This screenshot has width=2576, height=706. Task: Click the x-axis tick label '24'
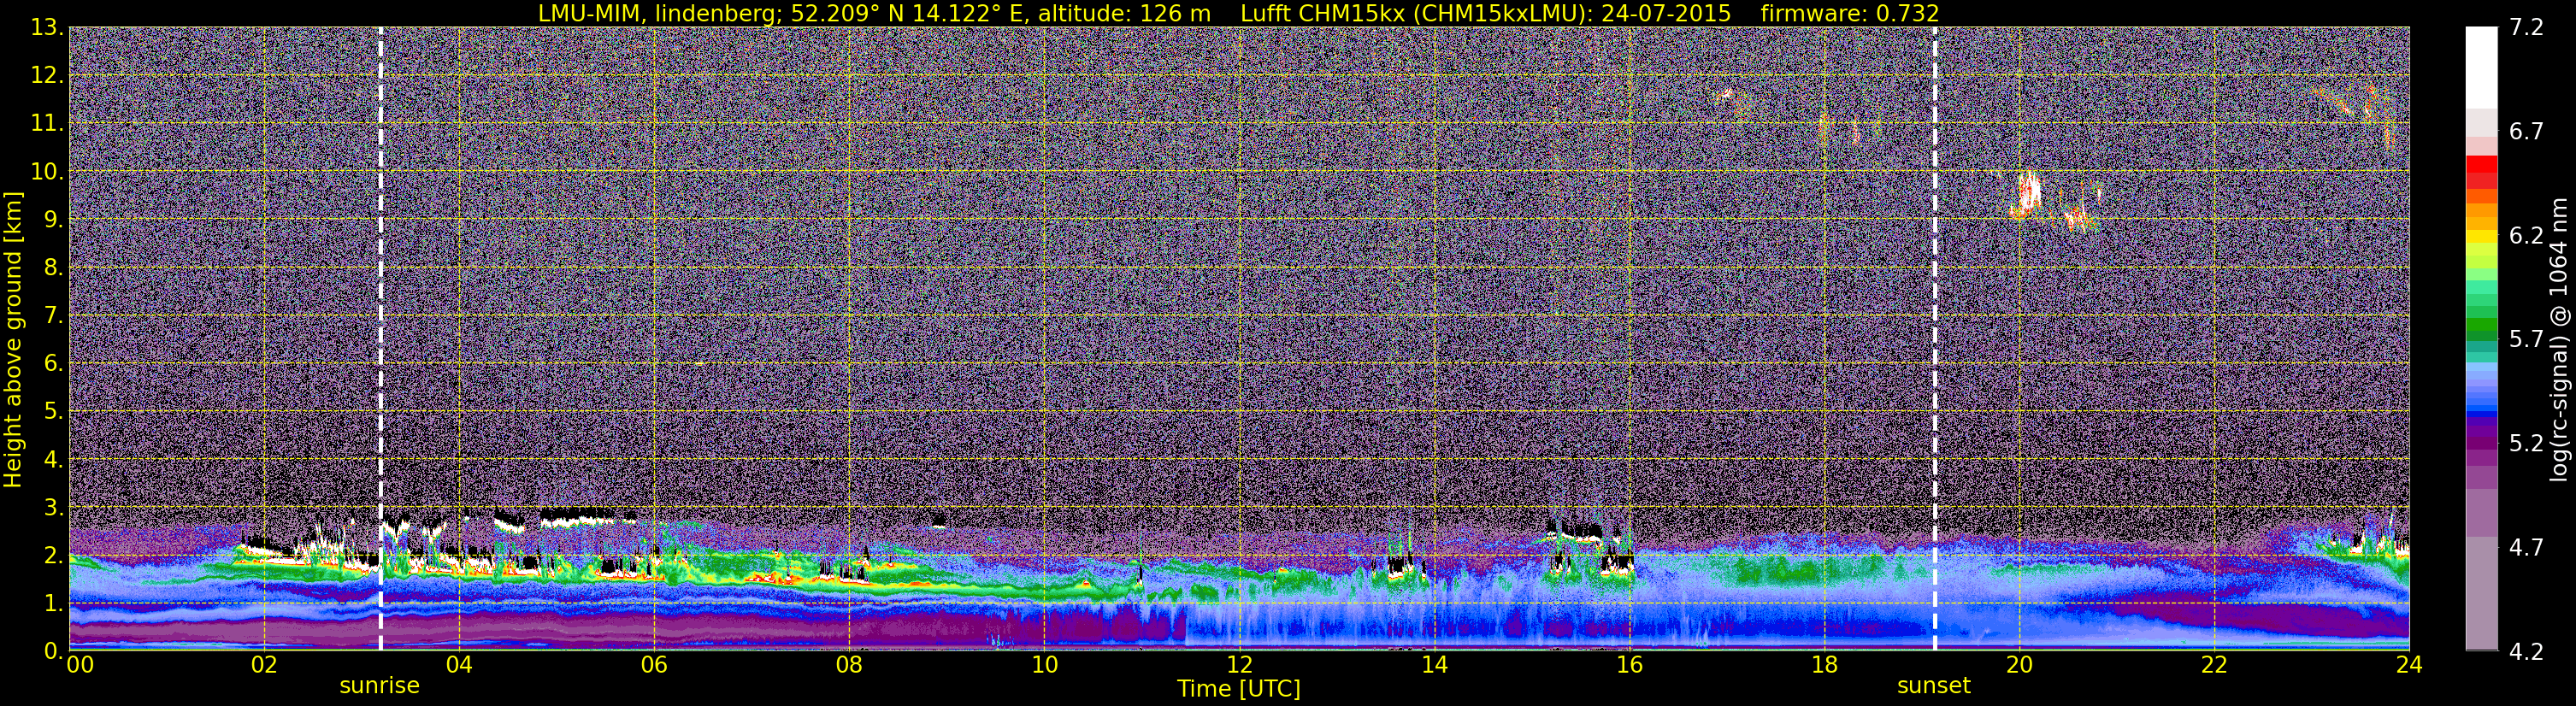tap(2409, 666)
